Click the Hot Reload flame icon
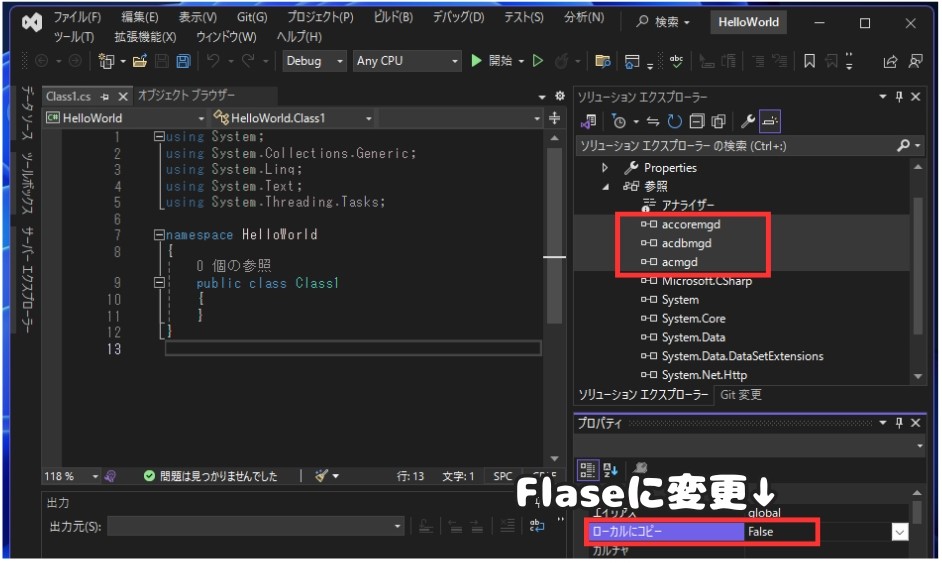Screen dimensions: 942x563 coord(562,61)
